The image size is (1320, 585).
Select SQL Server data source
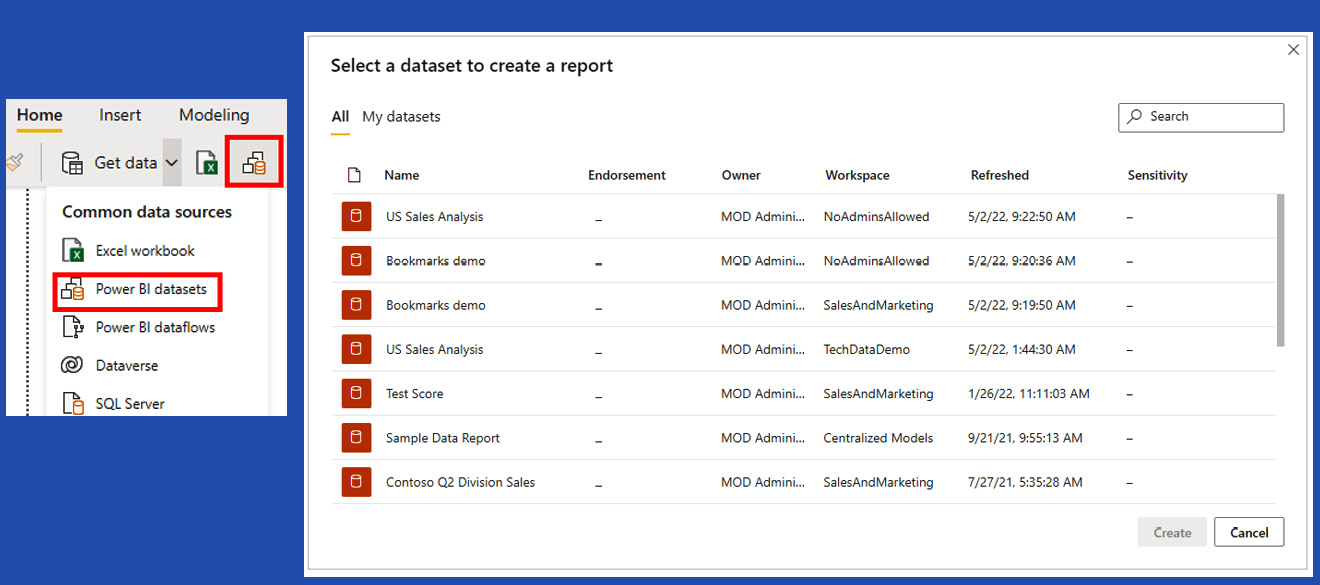point(130,404)
